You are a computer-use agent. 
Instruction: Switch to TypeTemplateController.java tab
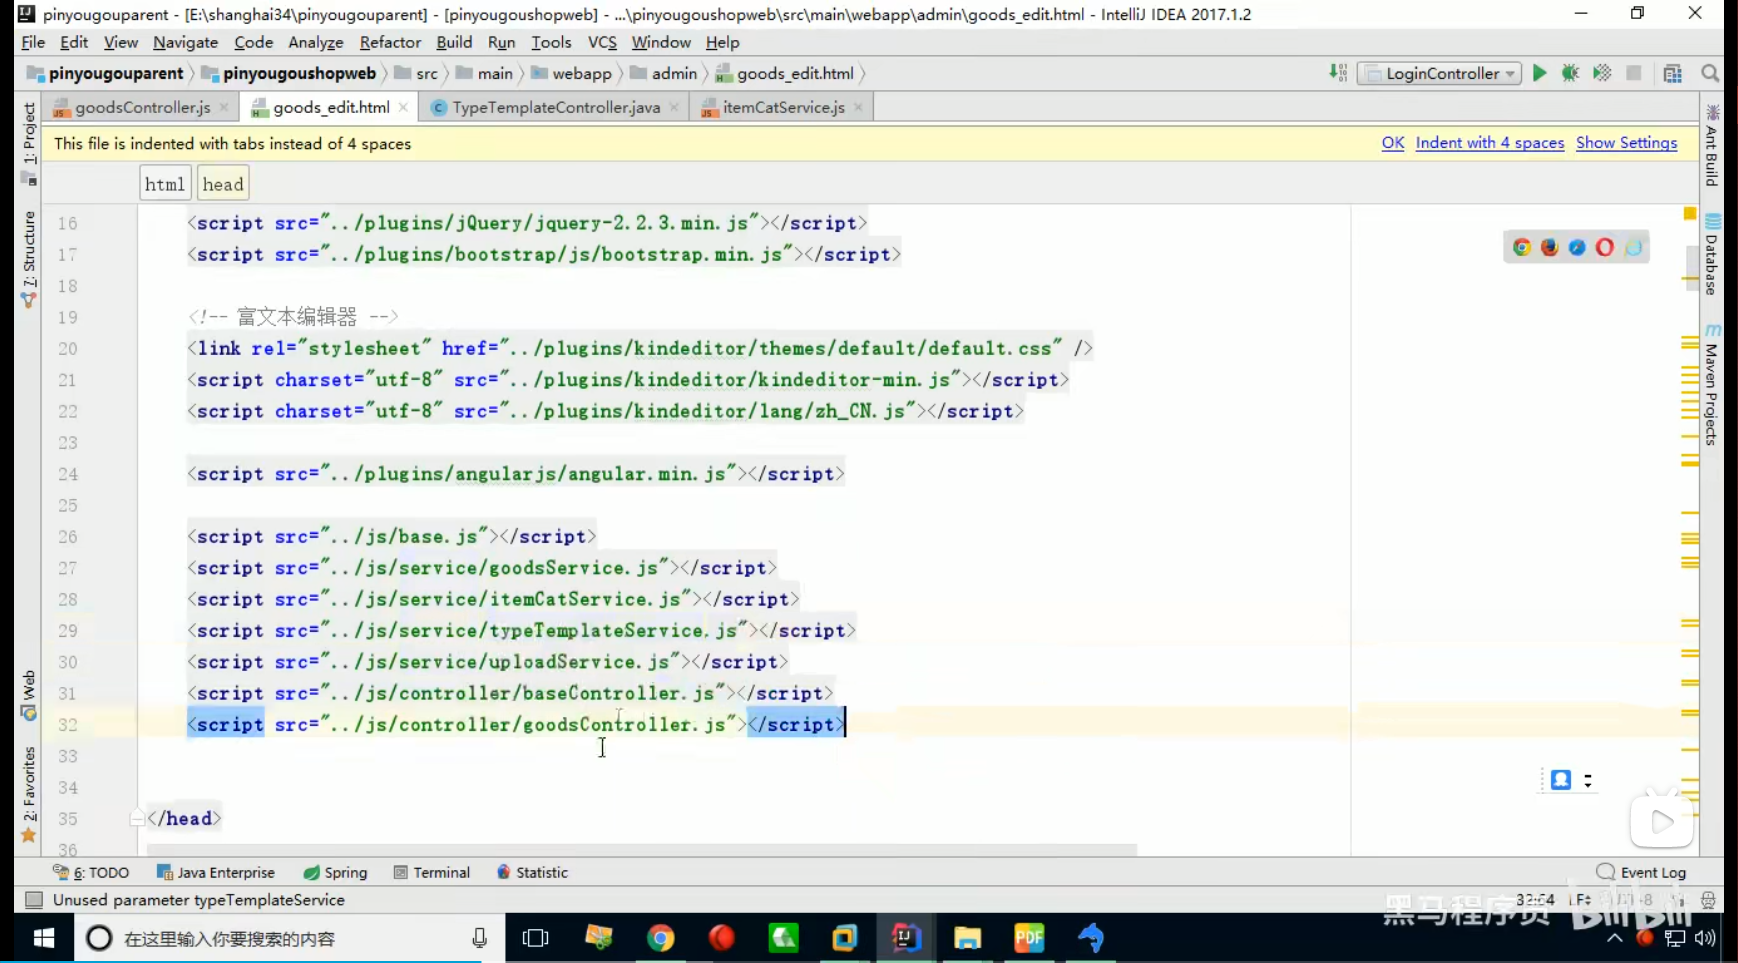[556, 107]
